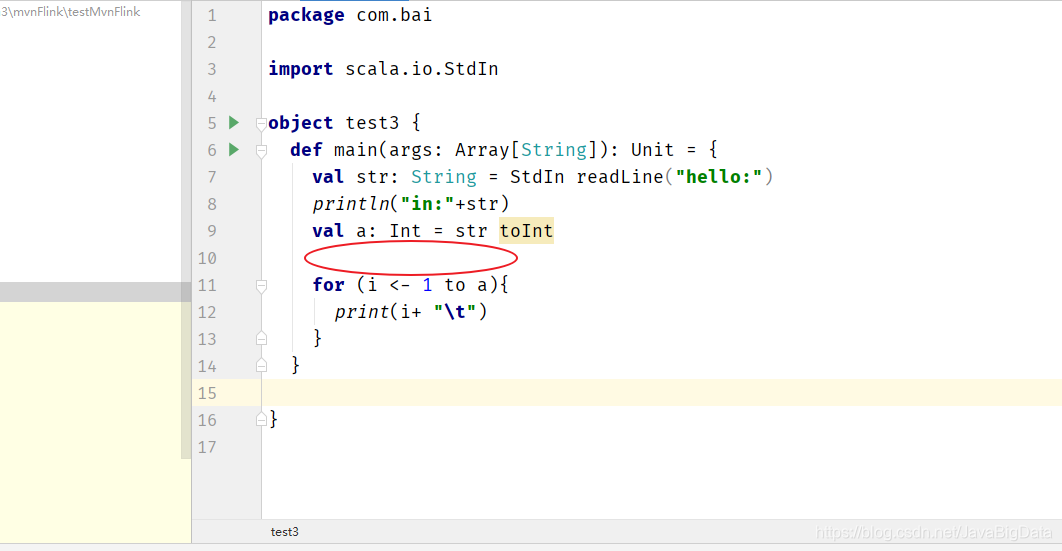Click fold end marker on line 16
This screenshot has width=1062, height=551.
(261, 420)
